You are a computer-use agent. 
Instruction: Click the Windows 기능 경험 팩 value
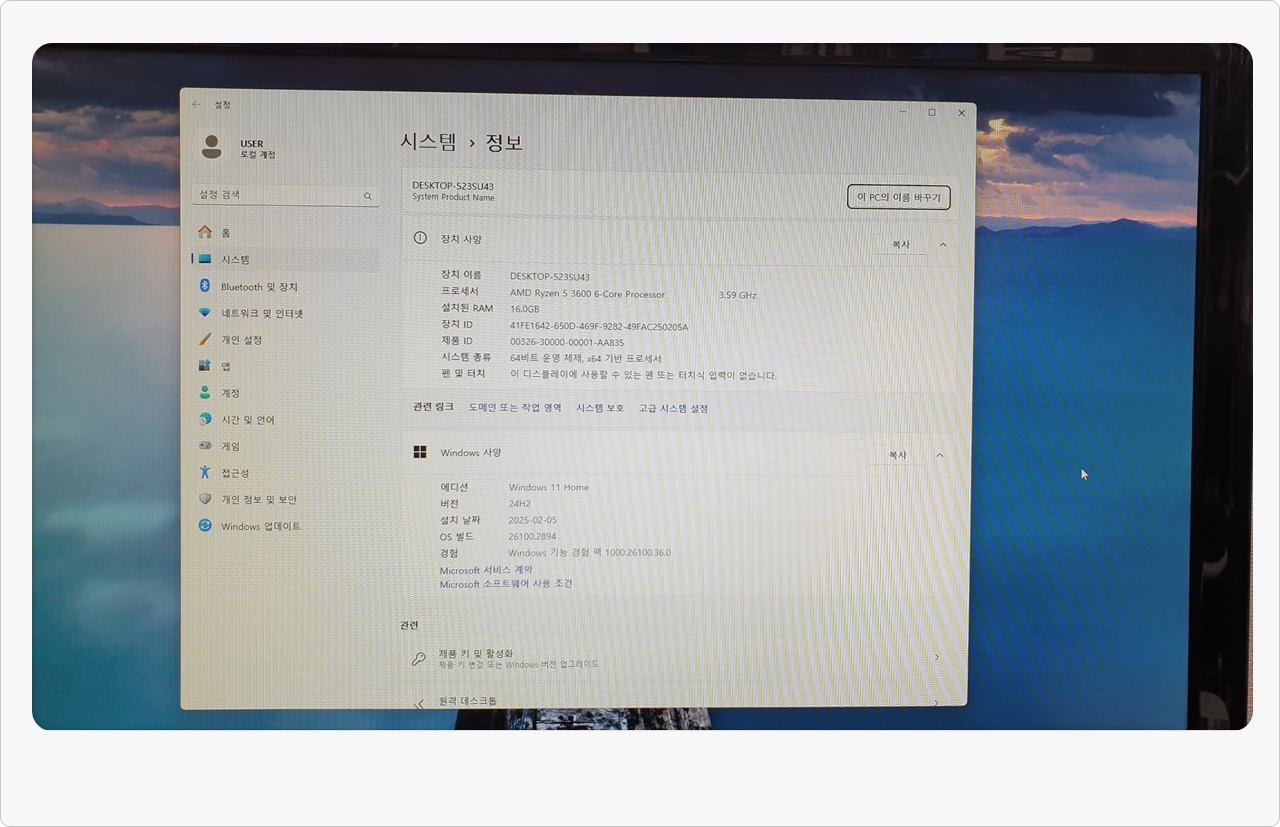click(590, 552)
